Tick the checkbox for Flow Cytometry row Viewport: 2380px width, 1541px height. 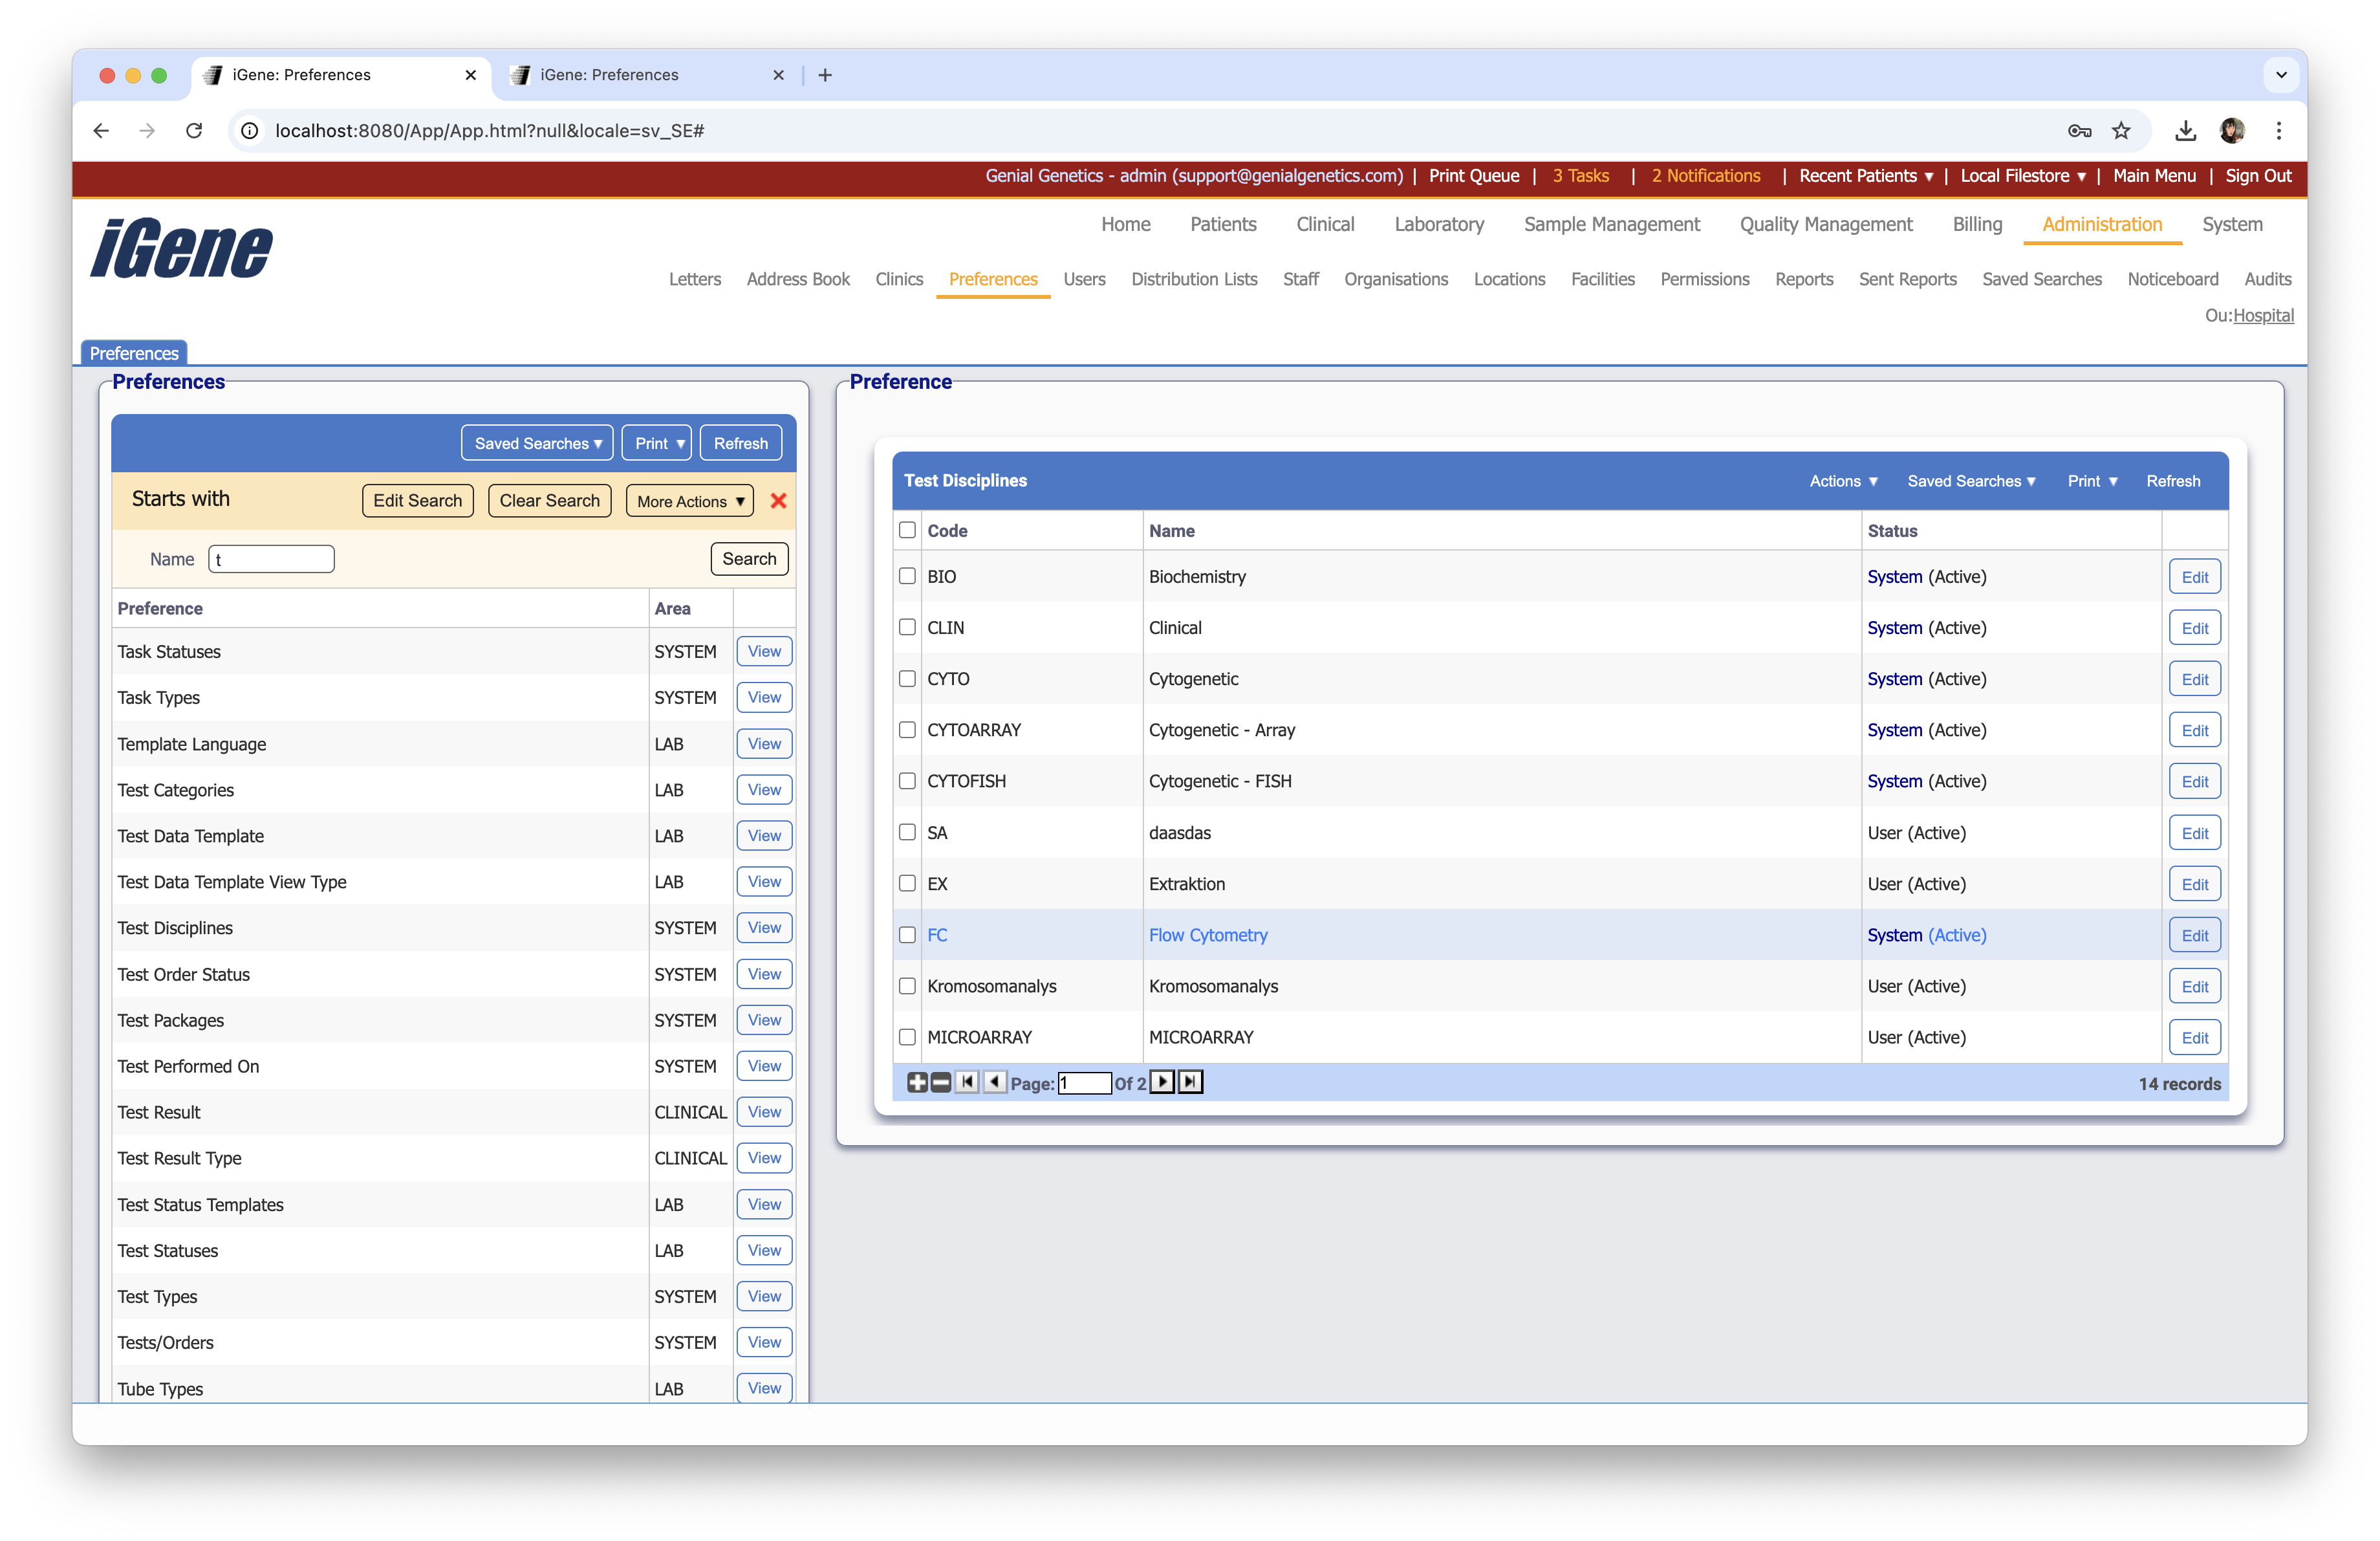907,935
